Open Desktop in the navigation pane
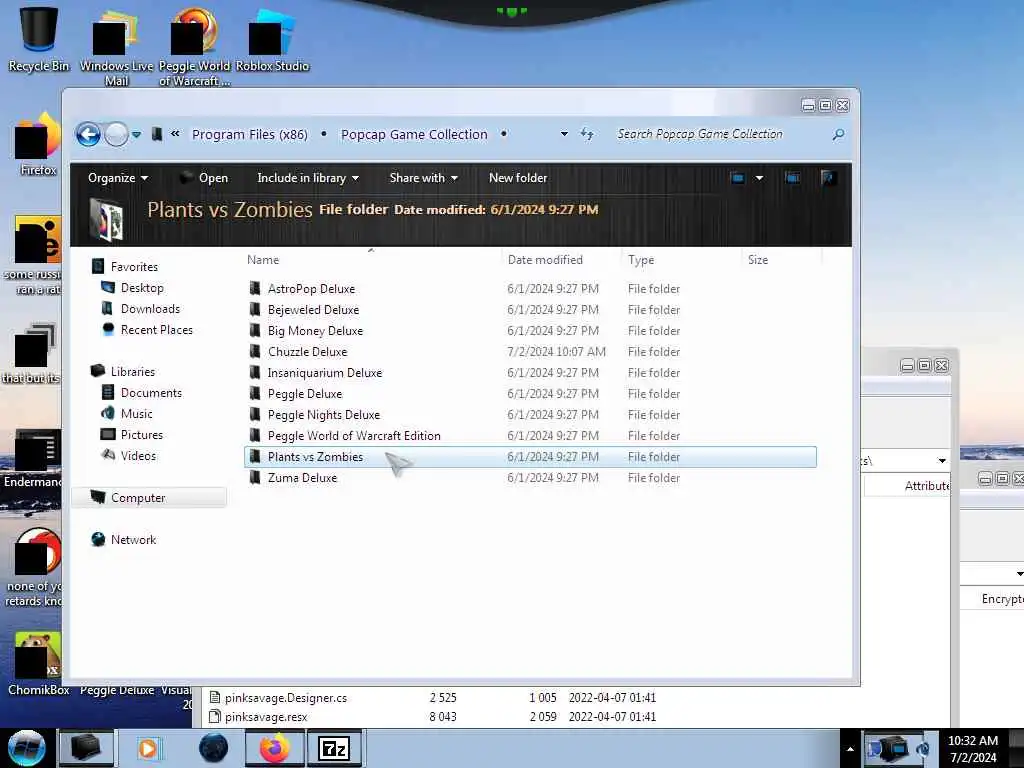Image resolution: width=1024 pixels, height=768 pixels. (142, 287)
